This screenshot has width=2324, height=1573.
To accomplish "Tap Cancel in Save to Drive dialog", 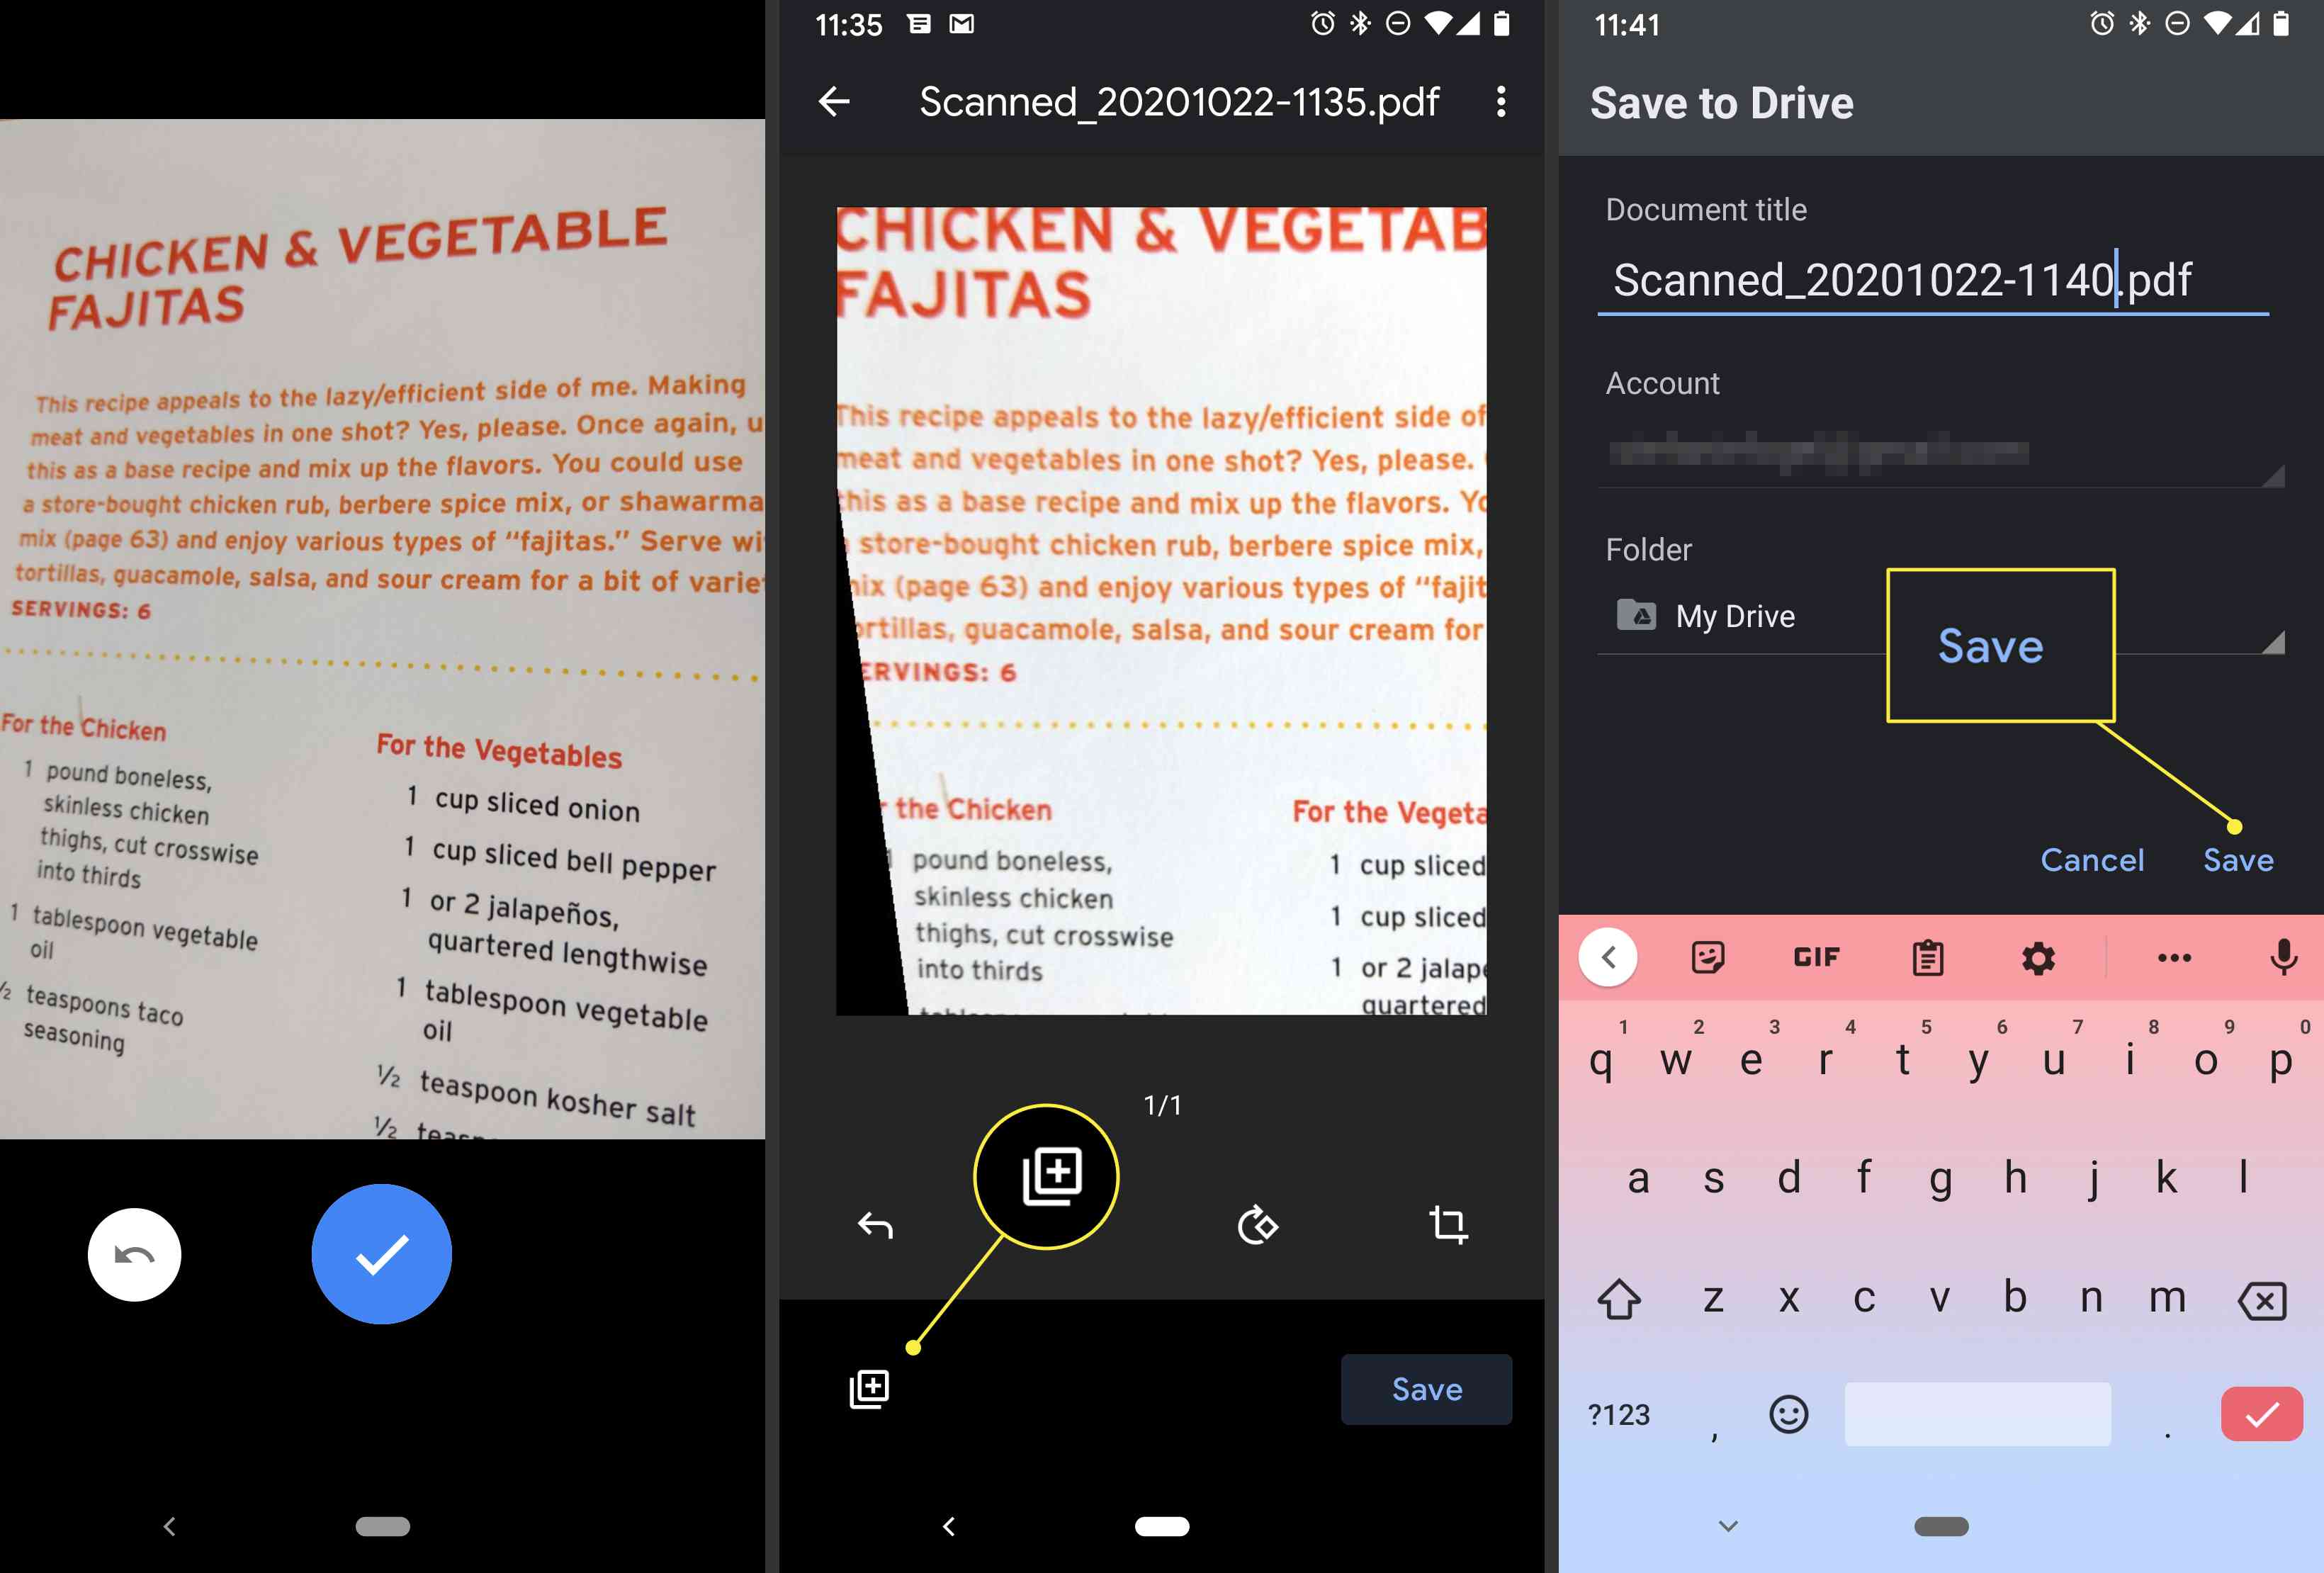I will (2091, 859).
